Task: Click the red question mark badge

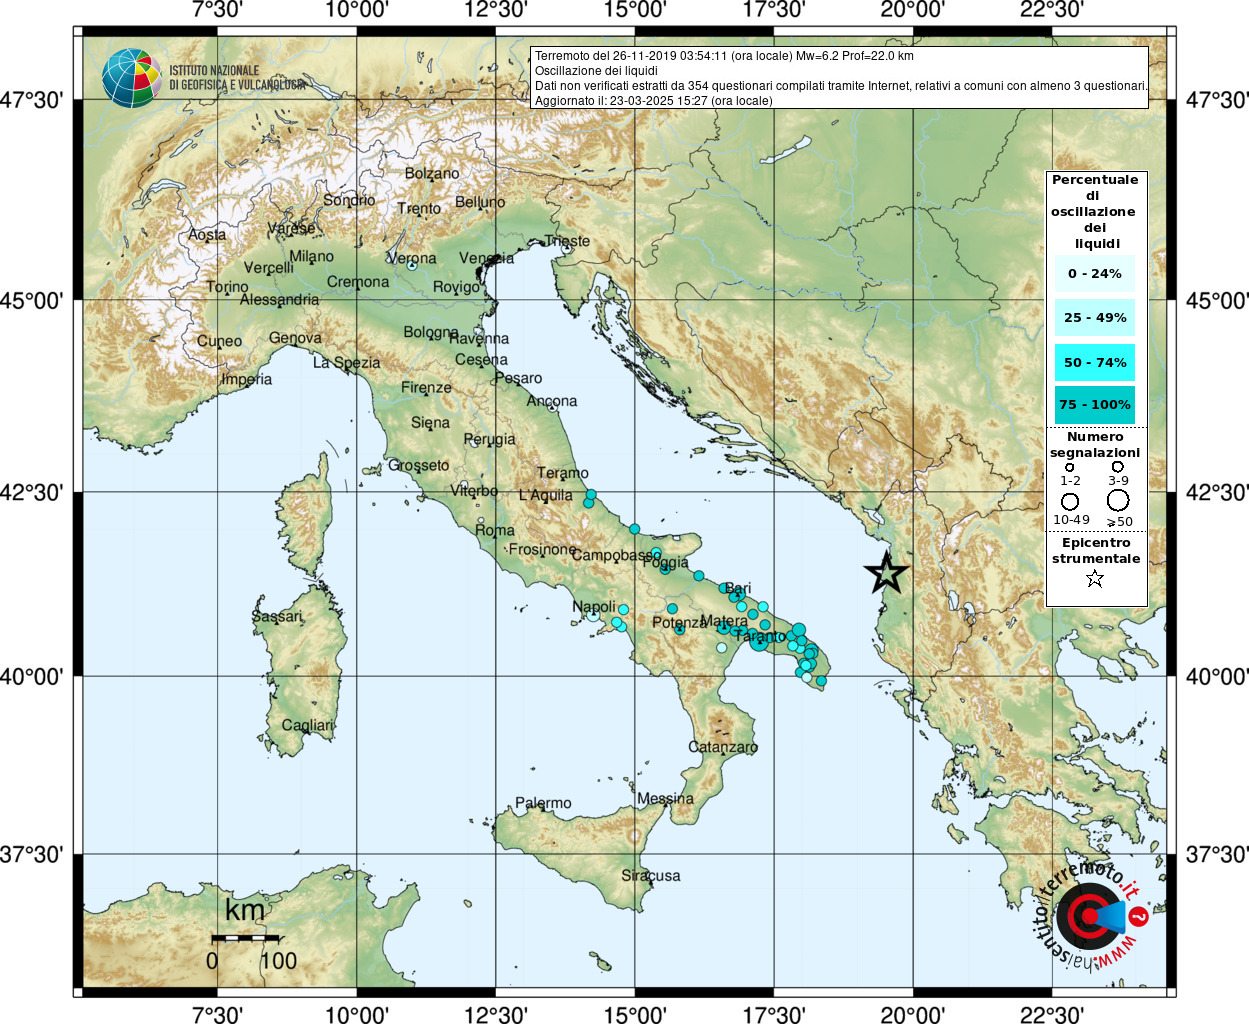Action: pyautogui.click(x=1138, y=916)
